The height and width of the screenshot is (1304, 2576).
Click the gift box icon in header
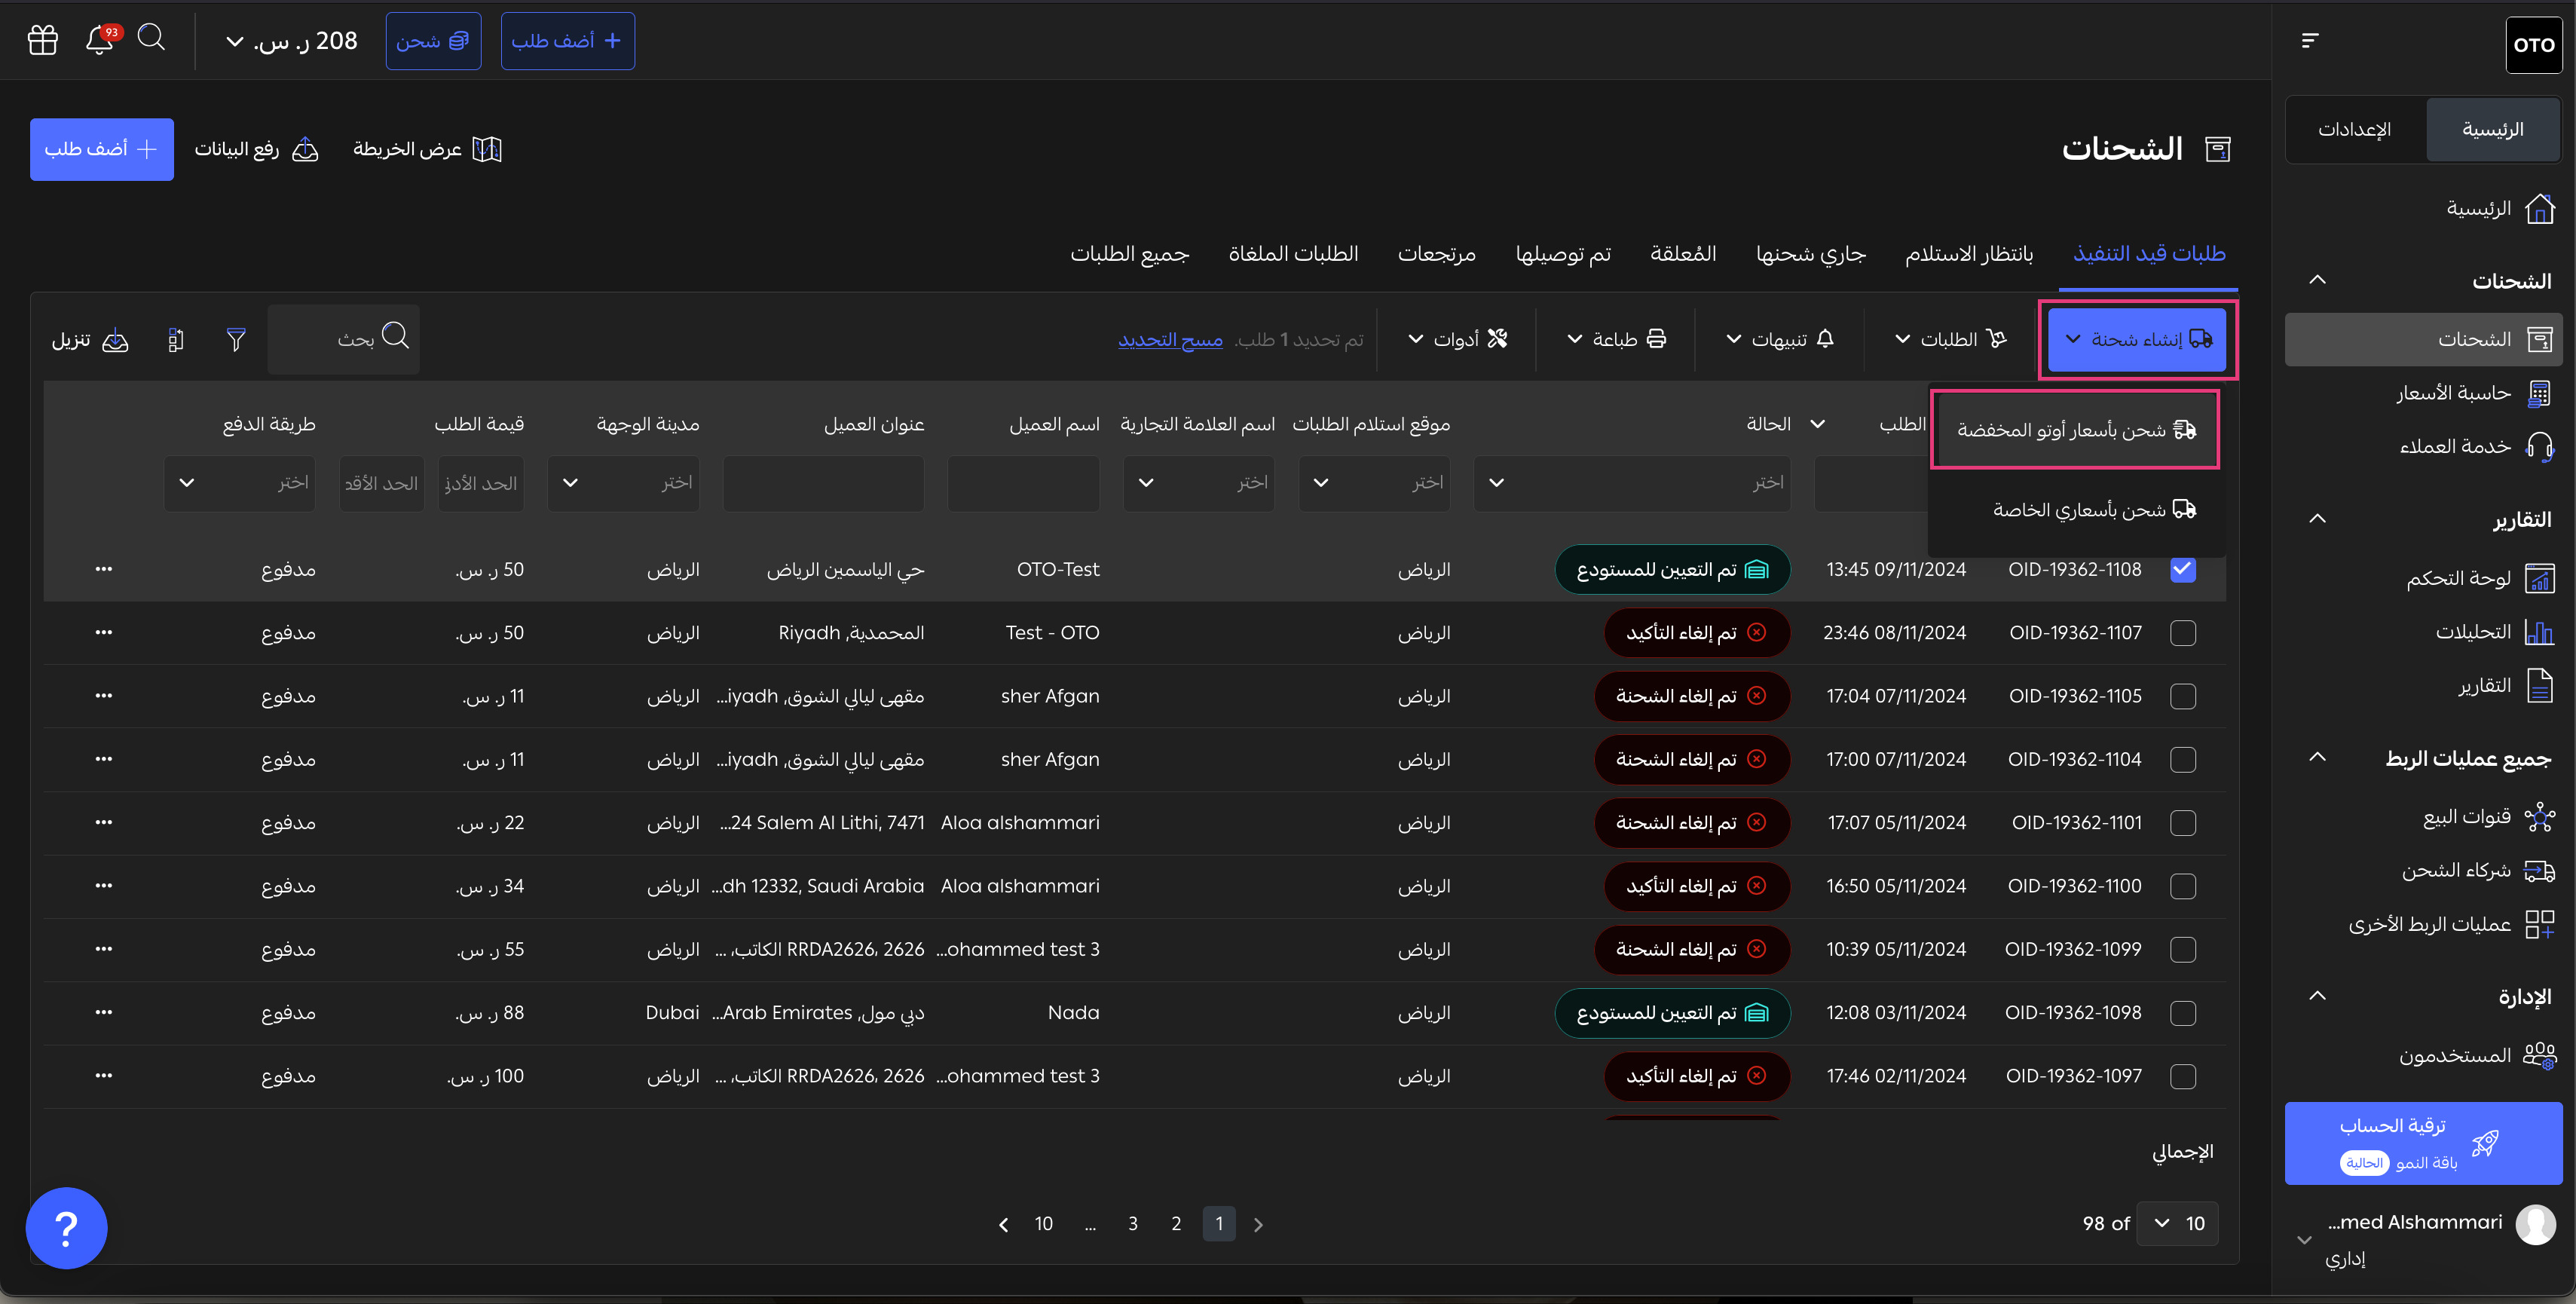[43, 40]
